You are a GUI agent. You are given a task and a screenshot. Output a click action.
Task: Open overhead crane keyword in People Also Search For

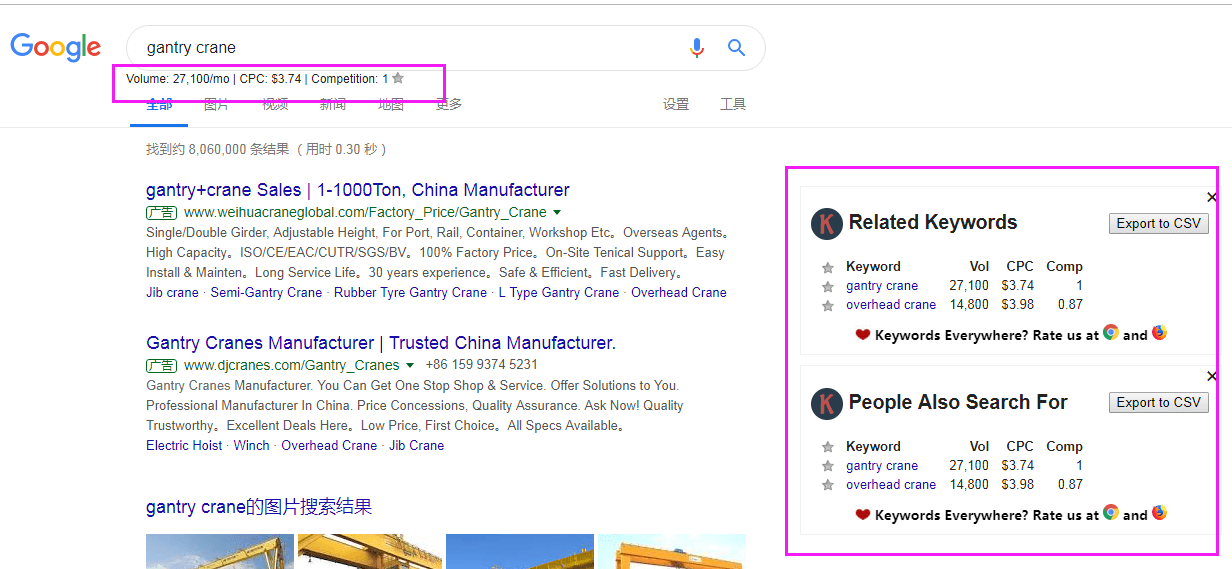pos(891,485)
